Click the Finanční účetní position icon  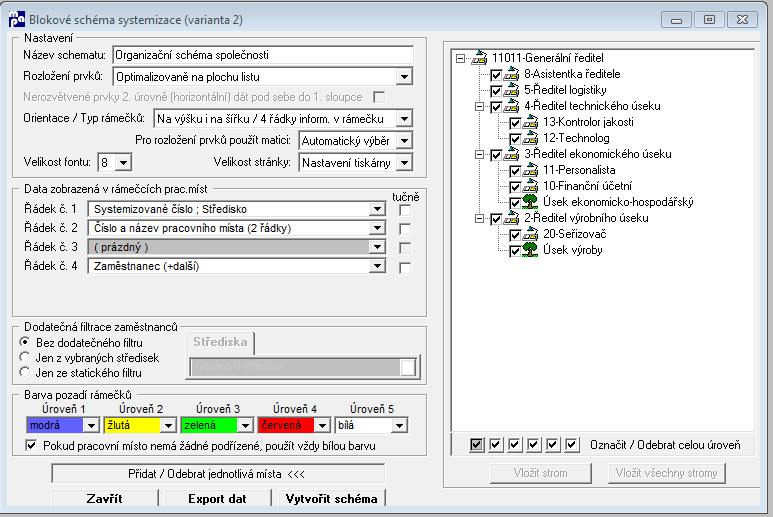530,186
